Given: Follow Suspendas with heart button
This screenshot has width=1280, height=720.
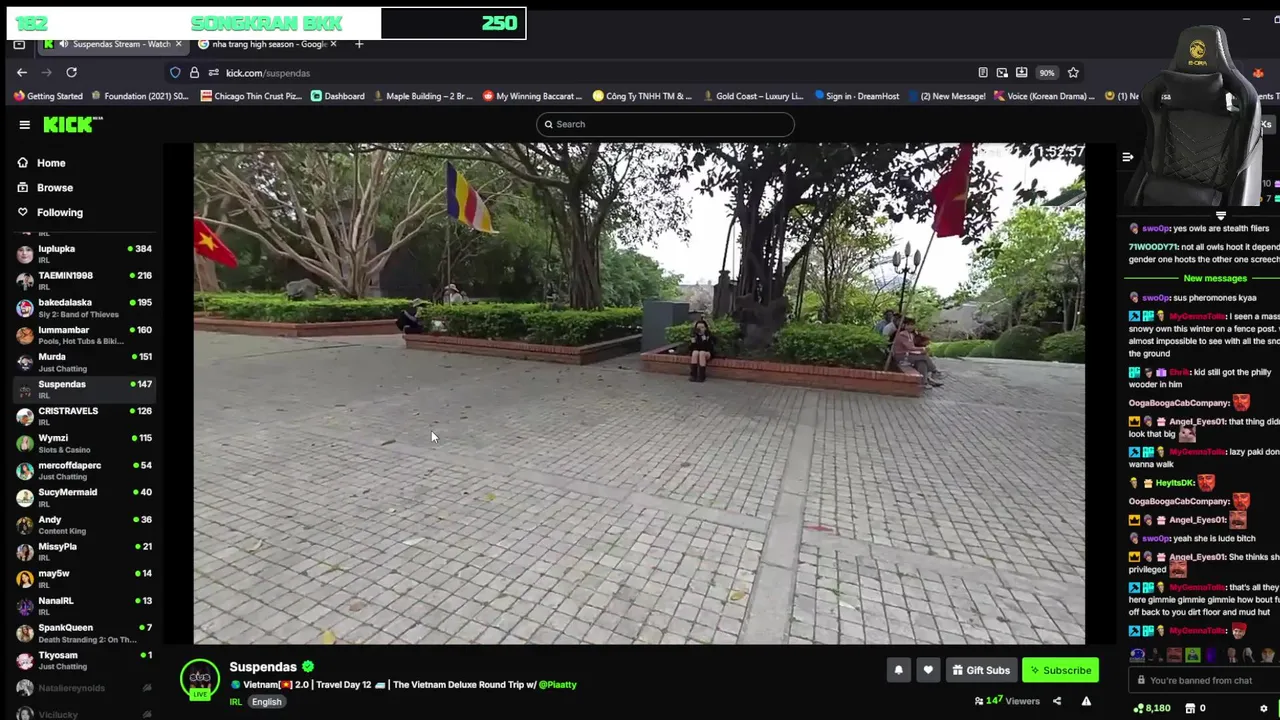Looking at the screenshot, I should tap(928, 670).
